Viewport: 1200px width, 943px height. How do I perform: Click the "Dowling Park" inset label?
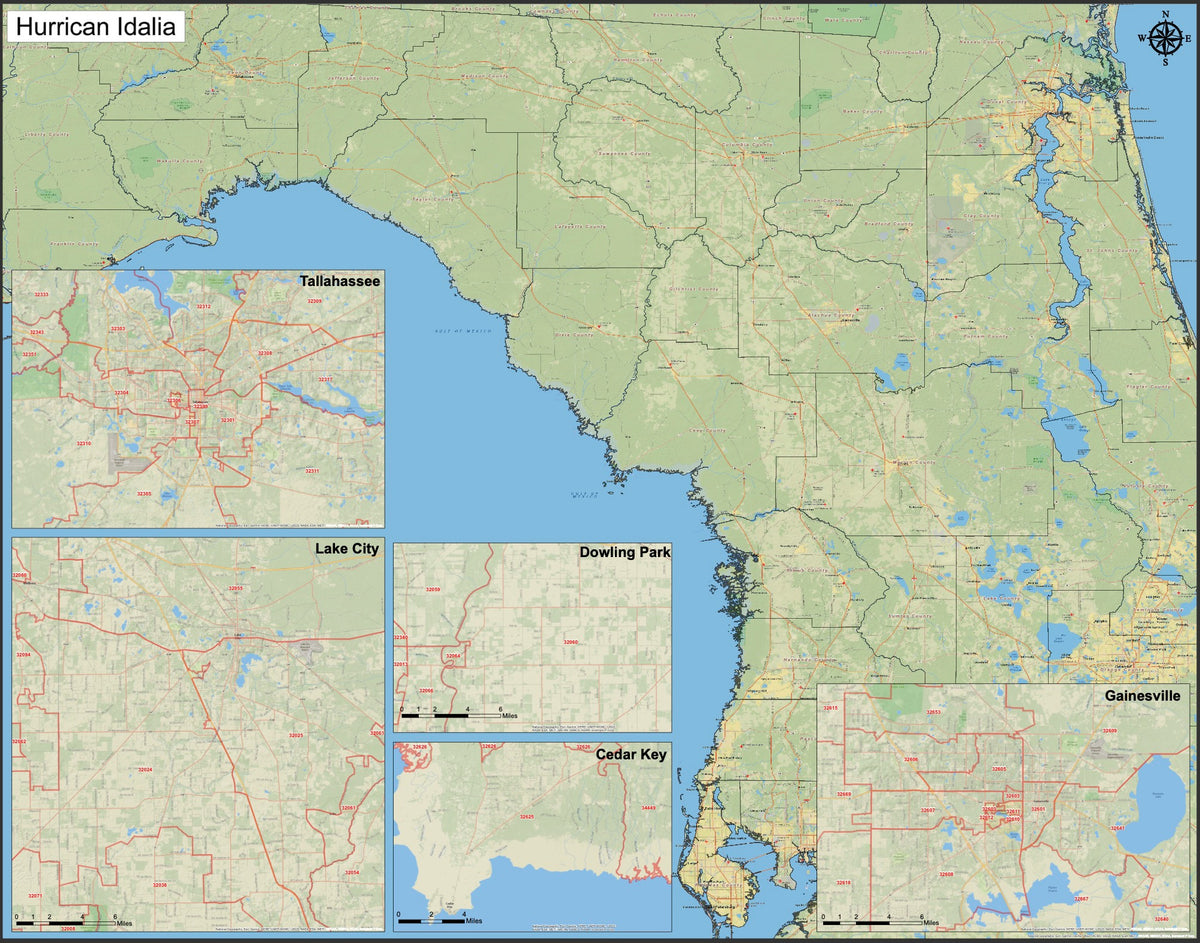point(626,551)
